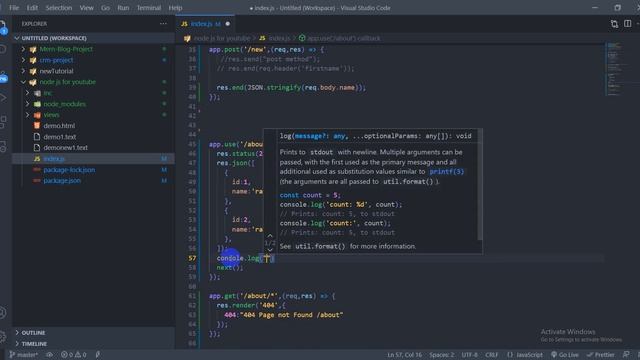
Task: Click 'next();' on line 58
Action: click(x=230, y=267)
